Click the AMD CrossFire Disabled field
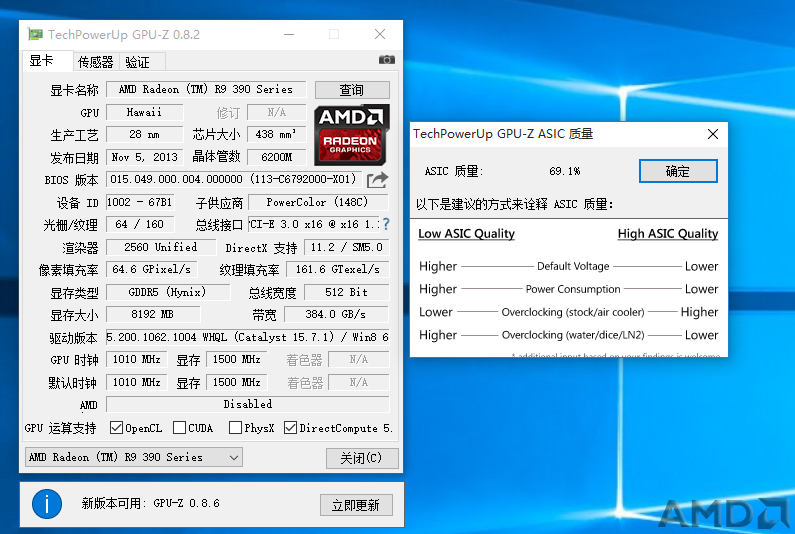The height and width of the screenshot is (534, 795). (247, 404)
